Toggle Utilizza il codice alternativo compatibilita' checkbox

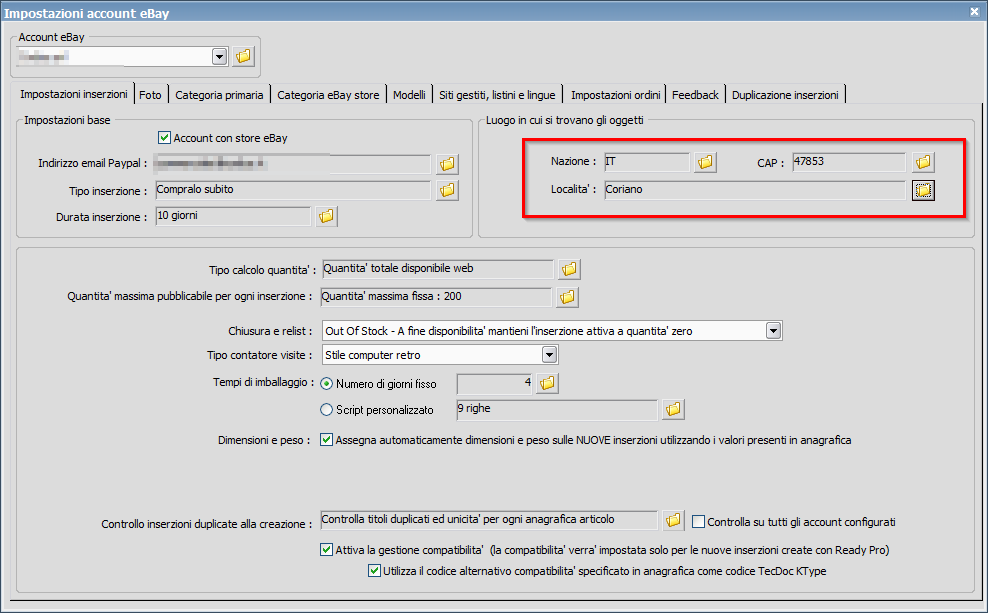(x=374, y=571)
